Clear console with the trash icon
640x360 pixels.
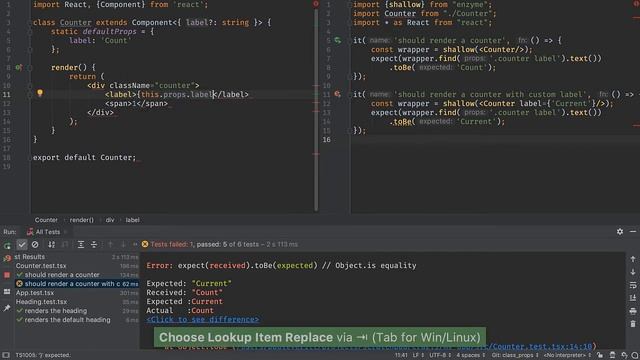coord(633,324)
